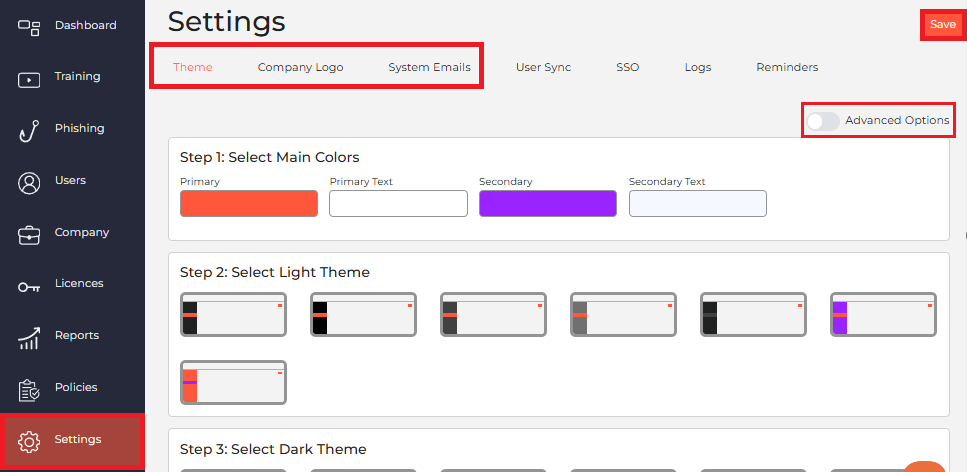Save the settings
Image resolution: width=967 pixels, height=472 pixels.
942,25
